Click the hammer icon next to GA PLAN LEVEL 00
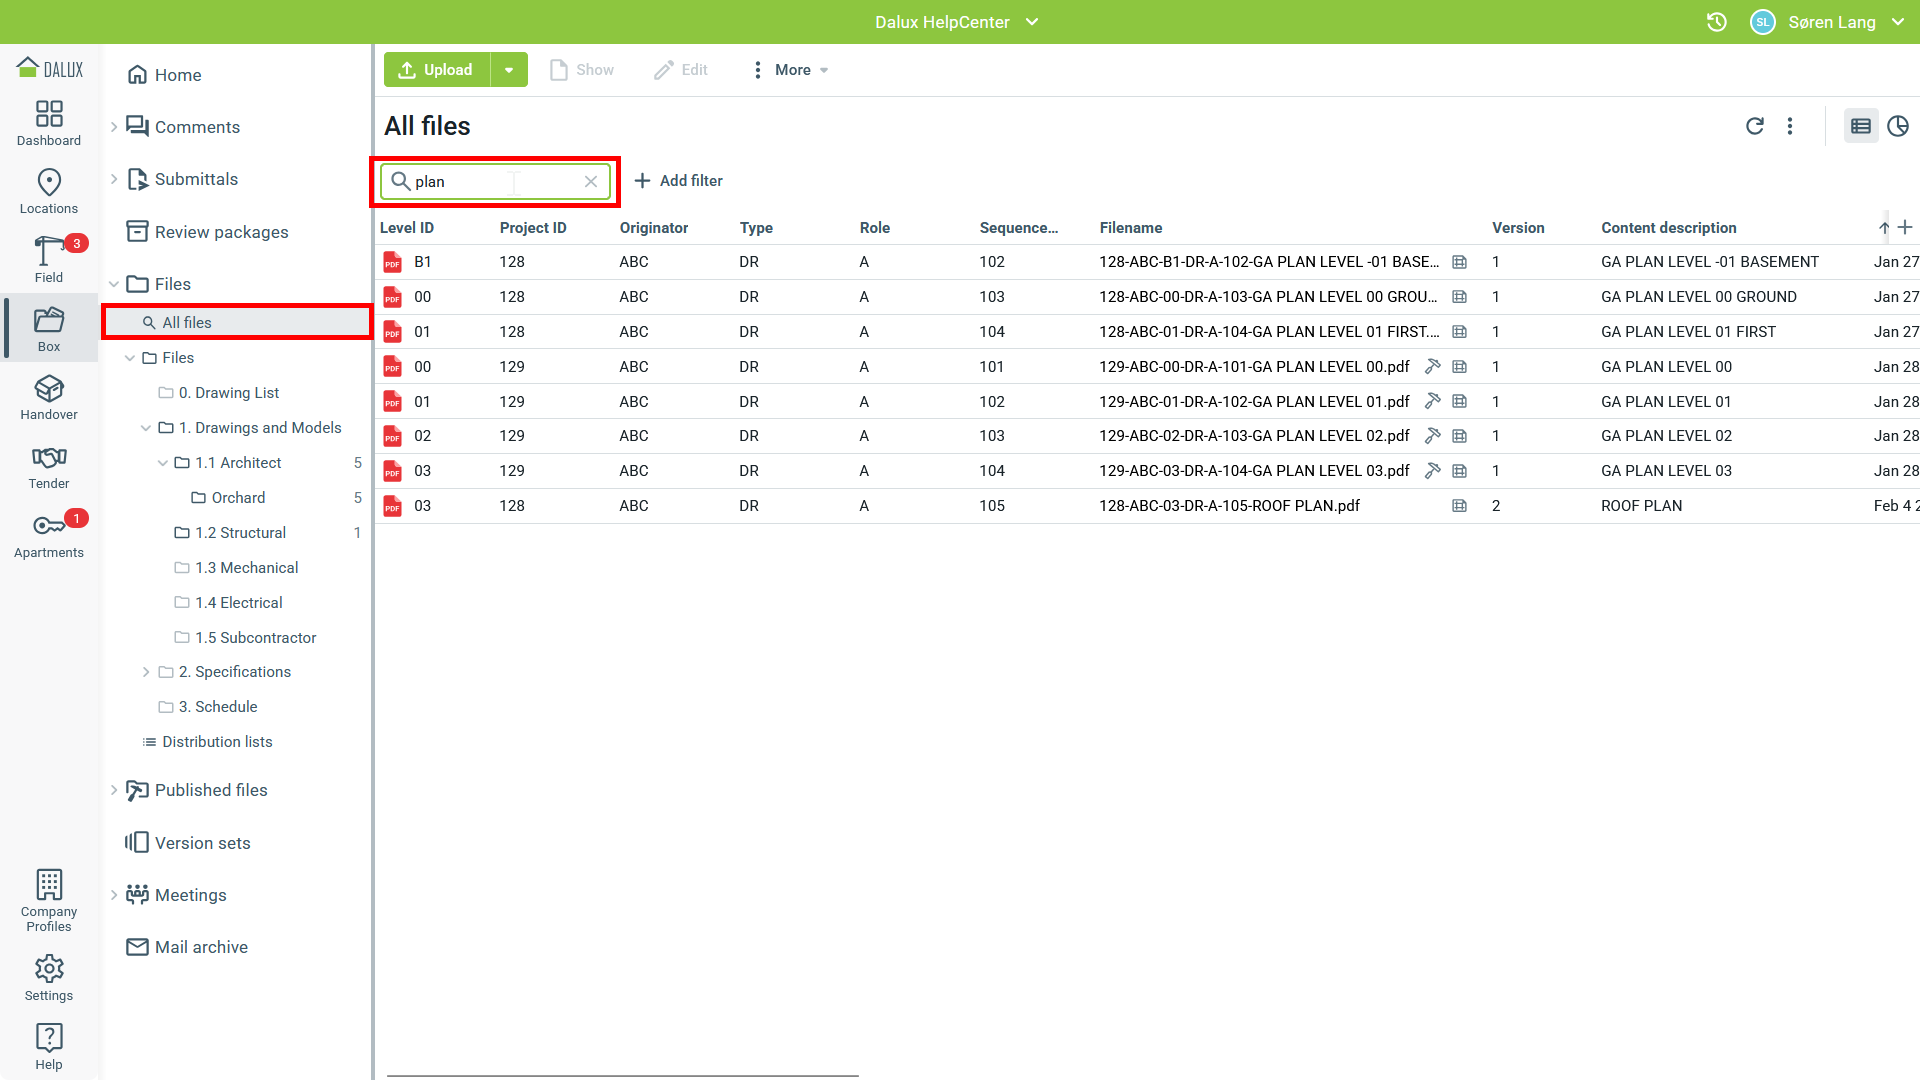This screenshot has height=1080, width=1920. pyautogui.click(x=1434, y=366)
